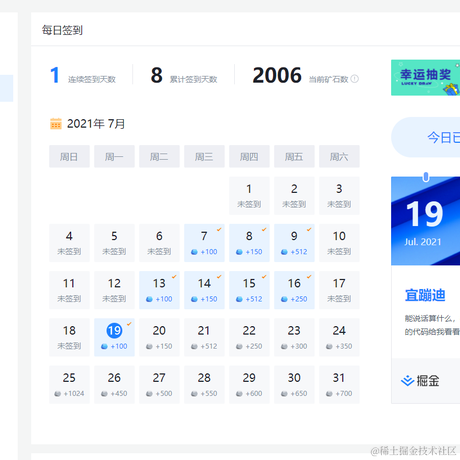
Task: Click the orange checkmark on day 7
Action: [219, 229]
